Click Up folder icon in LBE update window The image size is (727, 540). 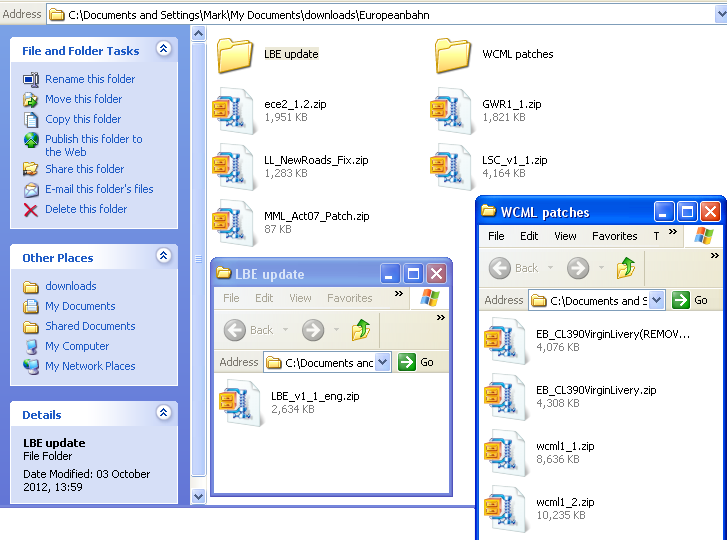pyautogui.click(x=361, y=330)
